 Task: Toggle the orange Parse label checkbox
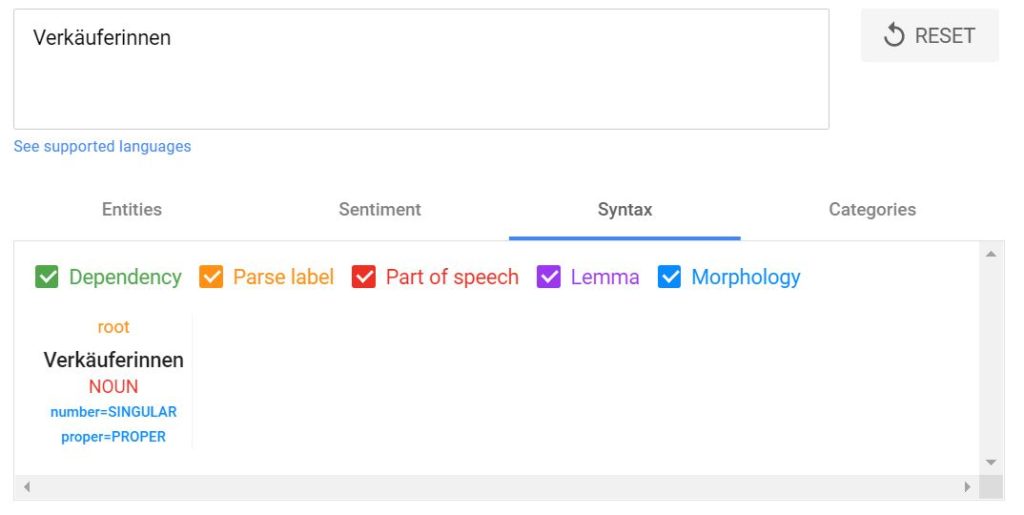point(211,277)
